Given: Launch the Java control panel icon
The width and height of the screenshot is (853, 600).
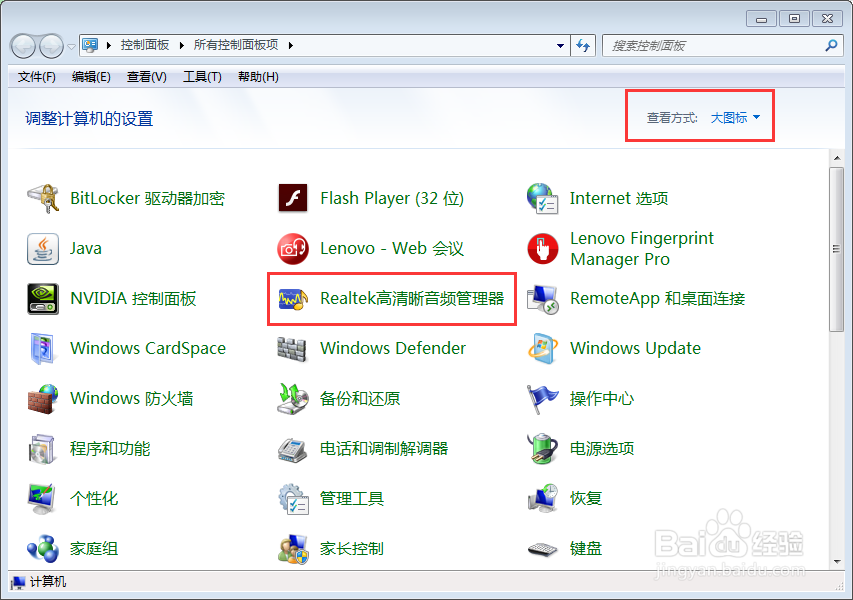Looking at the screenshot, I should [43, 249].
